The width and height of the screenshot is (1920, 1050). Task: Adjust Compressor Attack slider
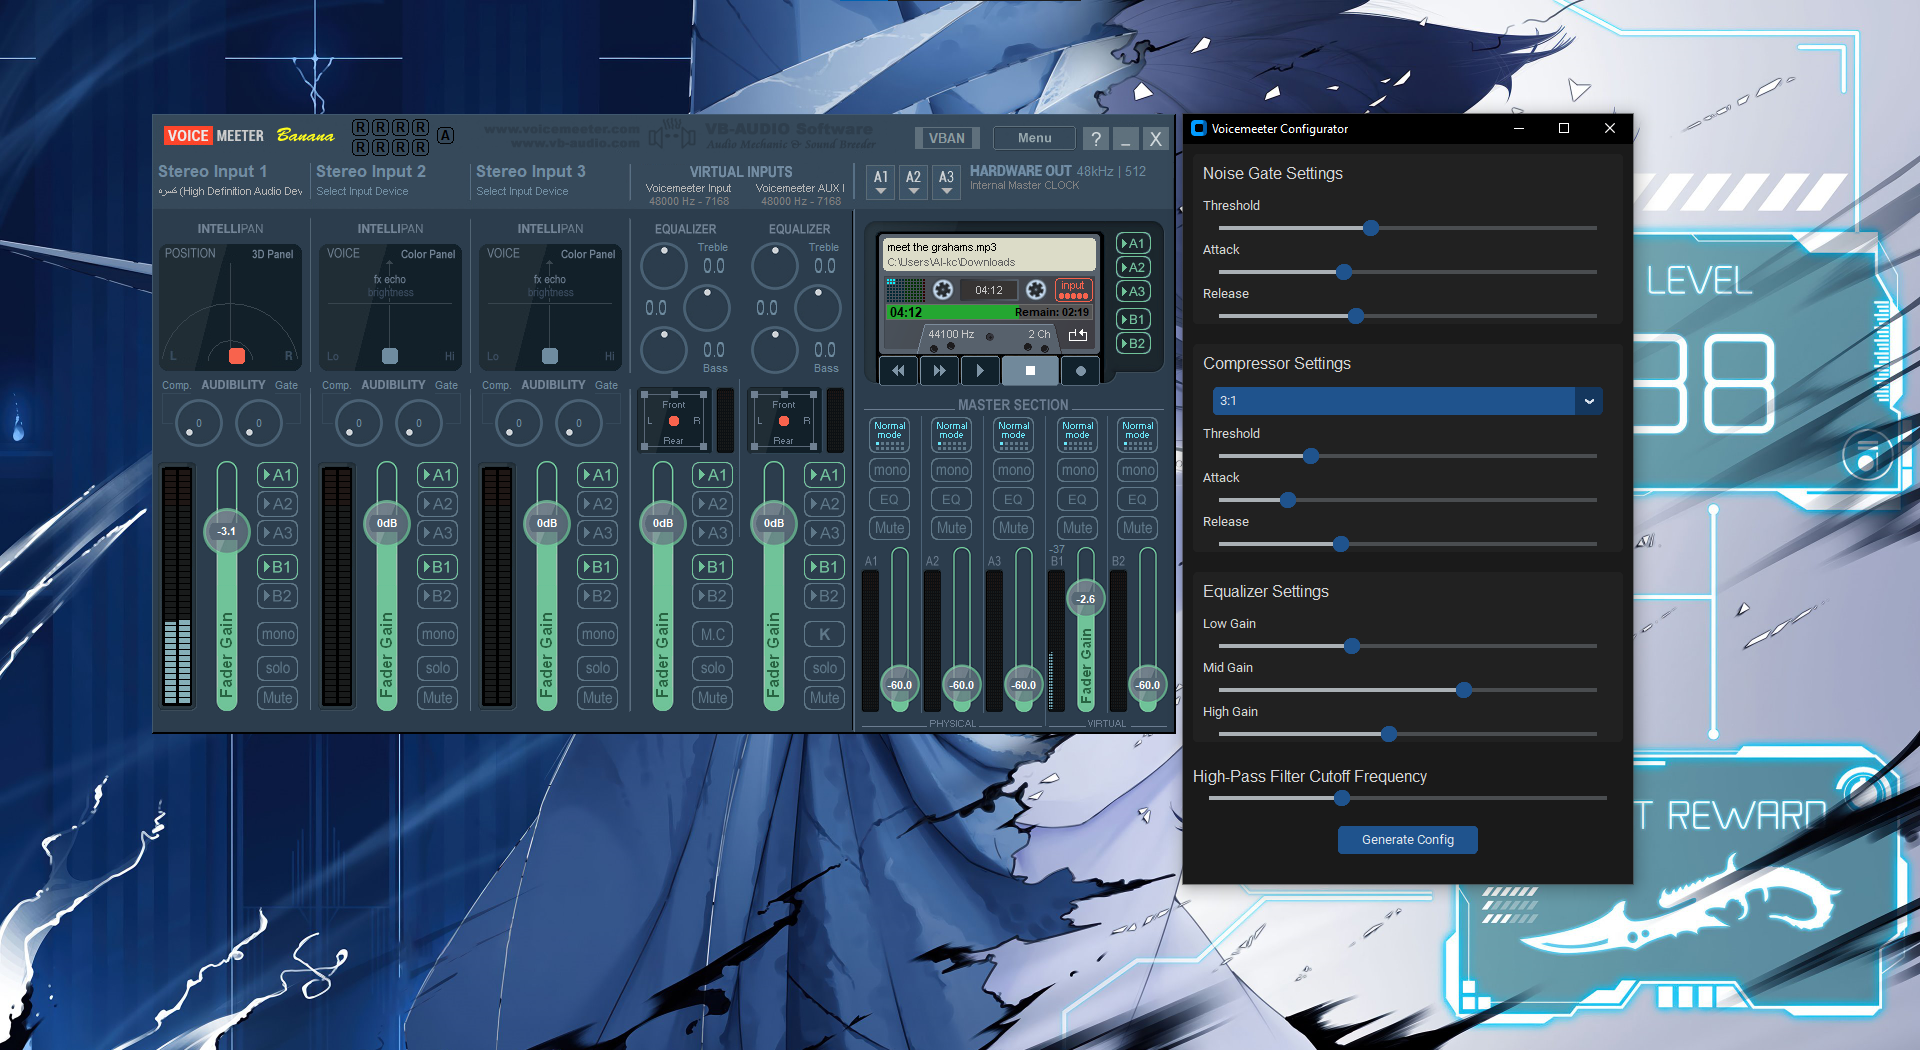[1288, 500]
